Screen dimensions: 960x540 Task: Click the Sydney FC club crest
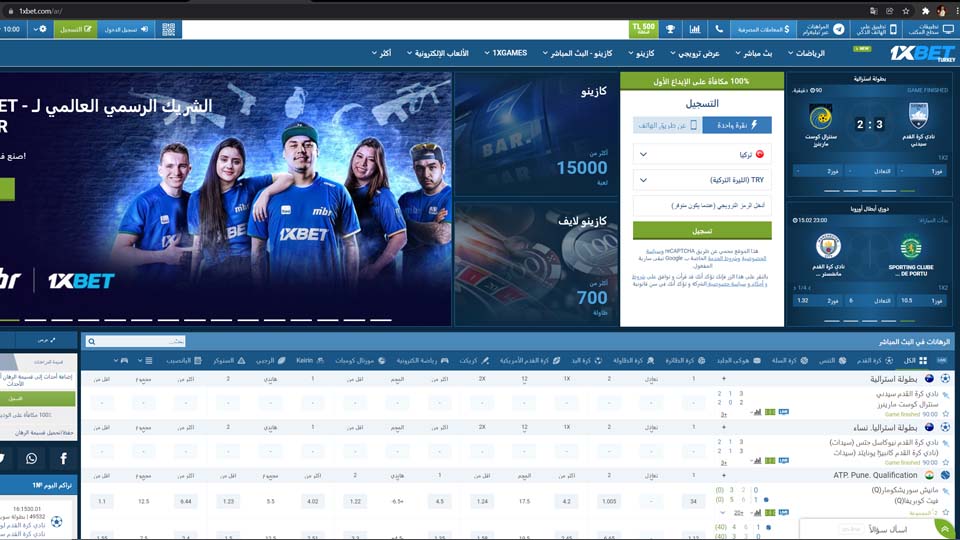click(x=918, y=116)
